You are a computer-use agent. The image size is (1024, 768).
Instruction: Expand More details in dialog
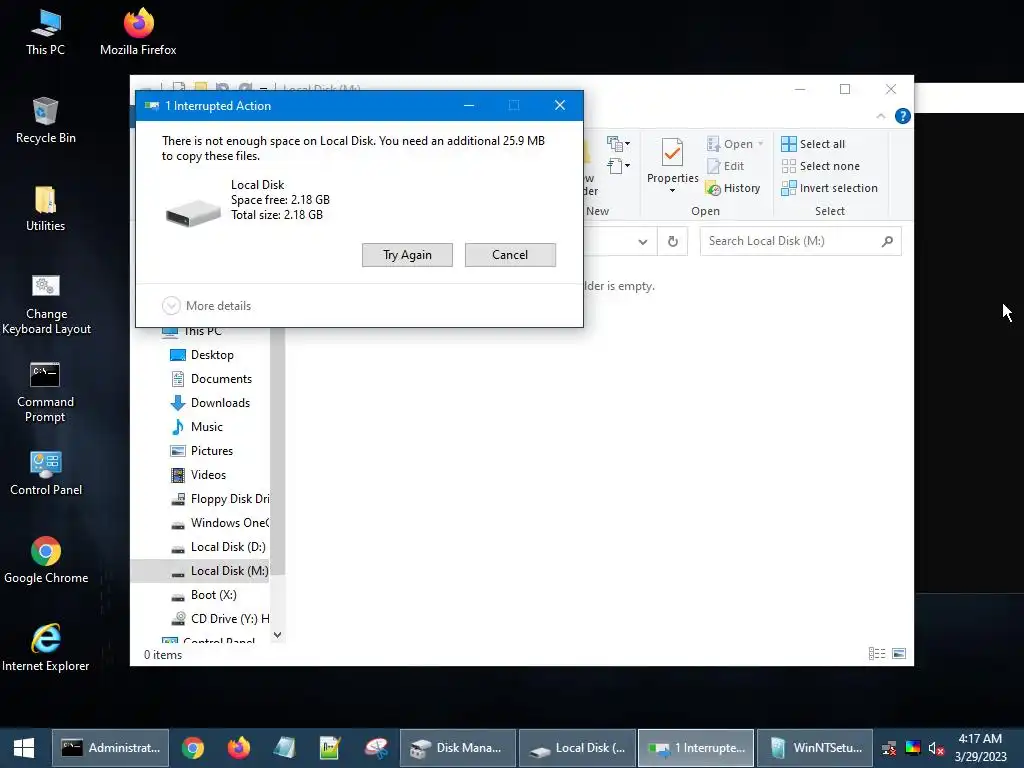[206, 306]
